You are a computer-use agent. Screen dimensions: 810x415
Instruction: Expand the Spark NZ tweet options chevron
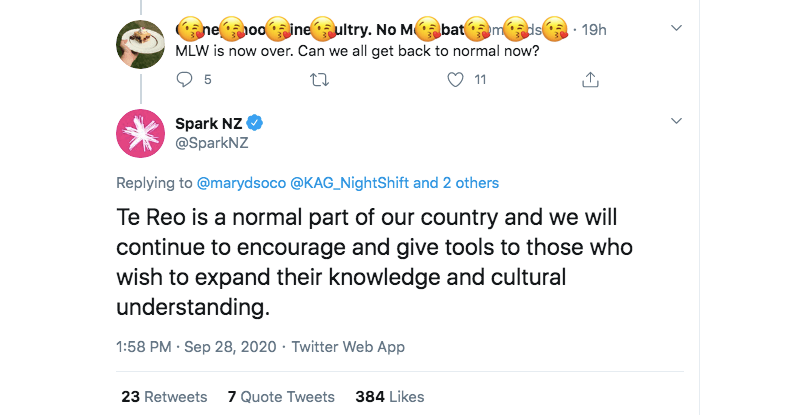pyautogui.click(x=676, y=122)
